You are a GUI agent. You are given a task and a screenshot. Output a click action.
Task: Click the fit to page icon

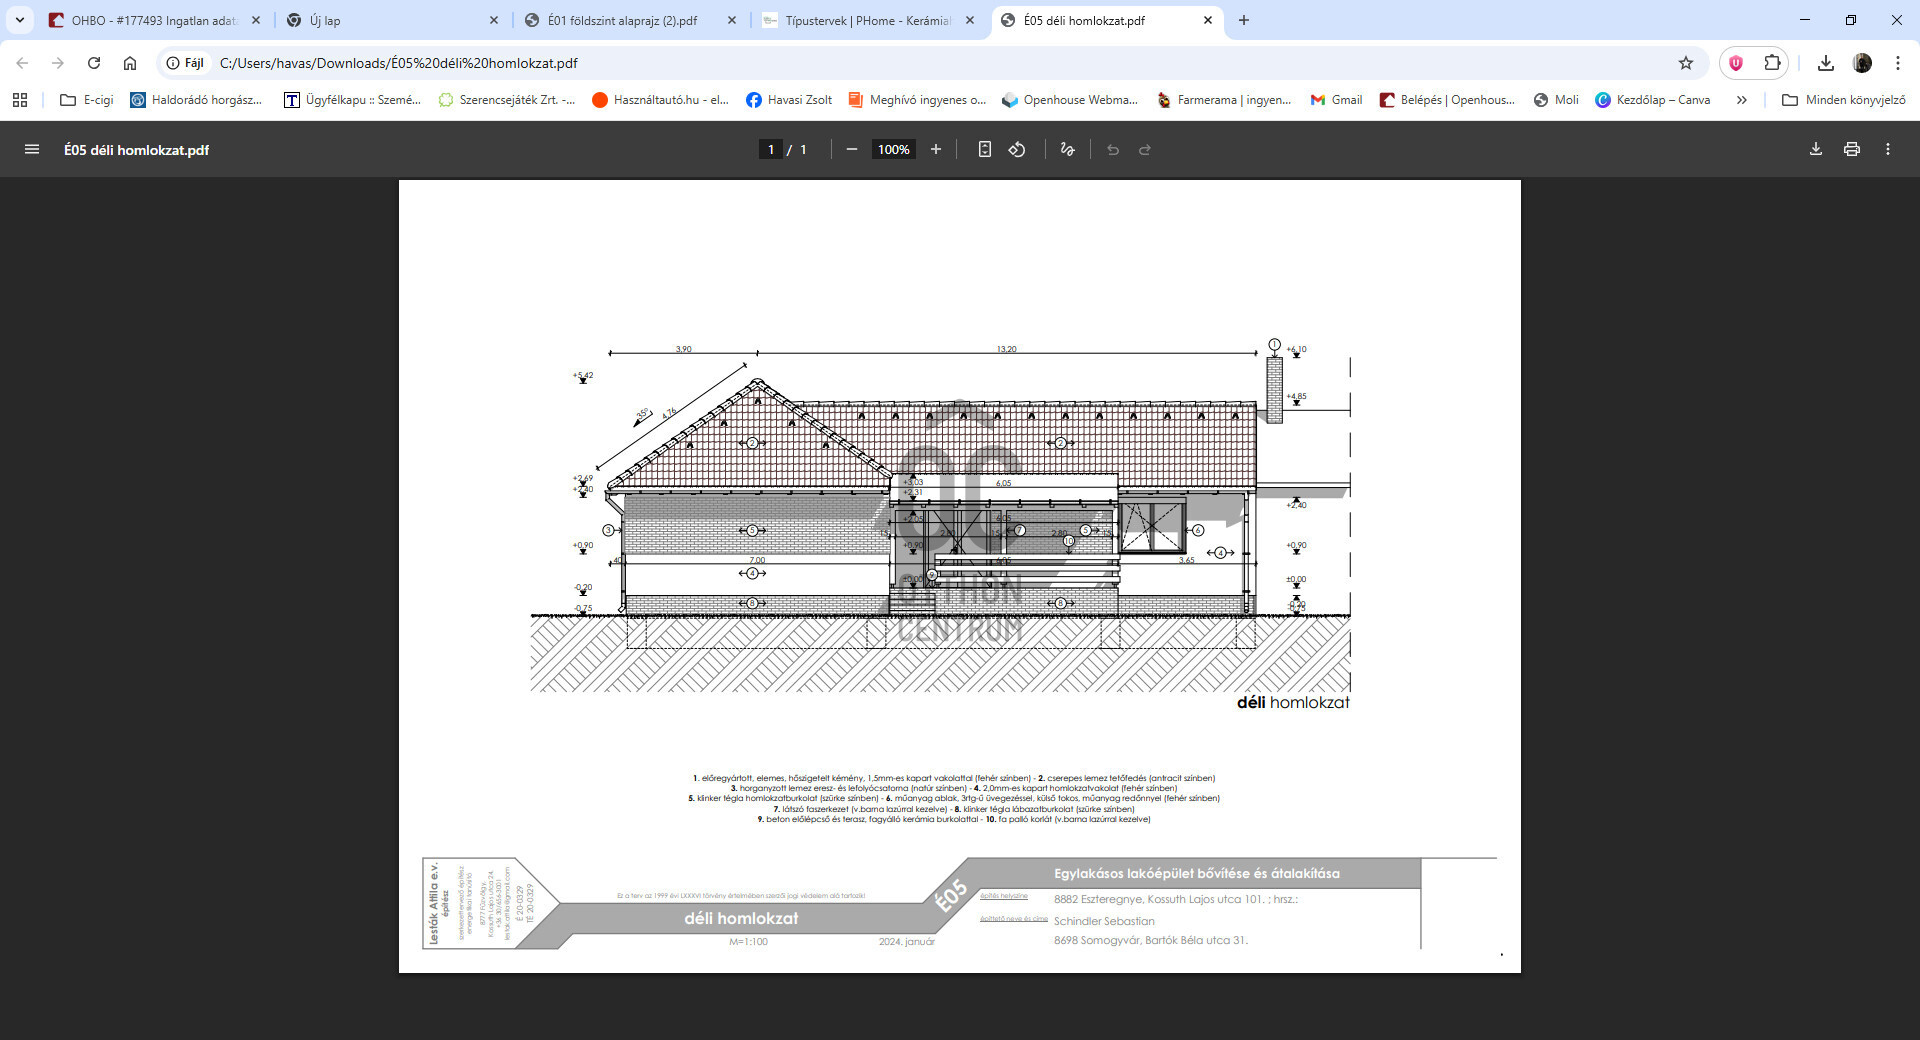click(x=984, y=150)
